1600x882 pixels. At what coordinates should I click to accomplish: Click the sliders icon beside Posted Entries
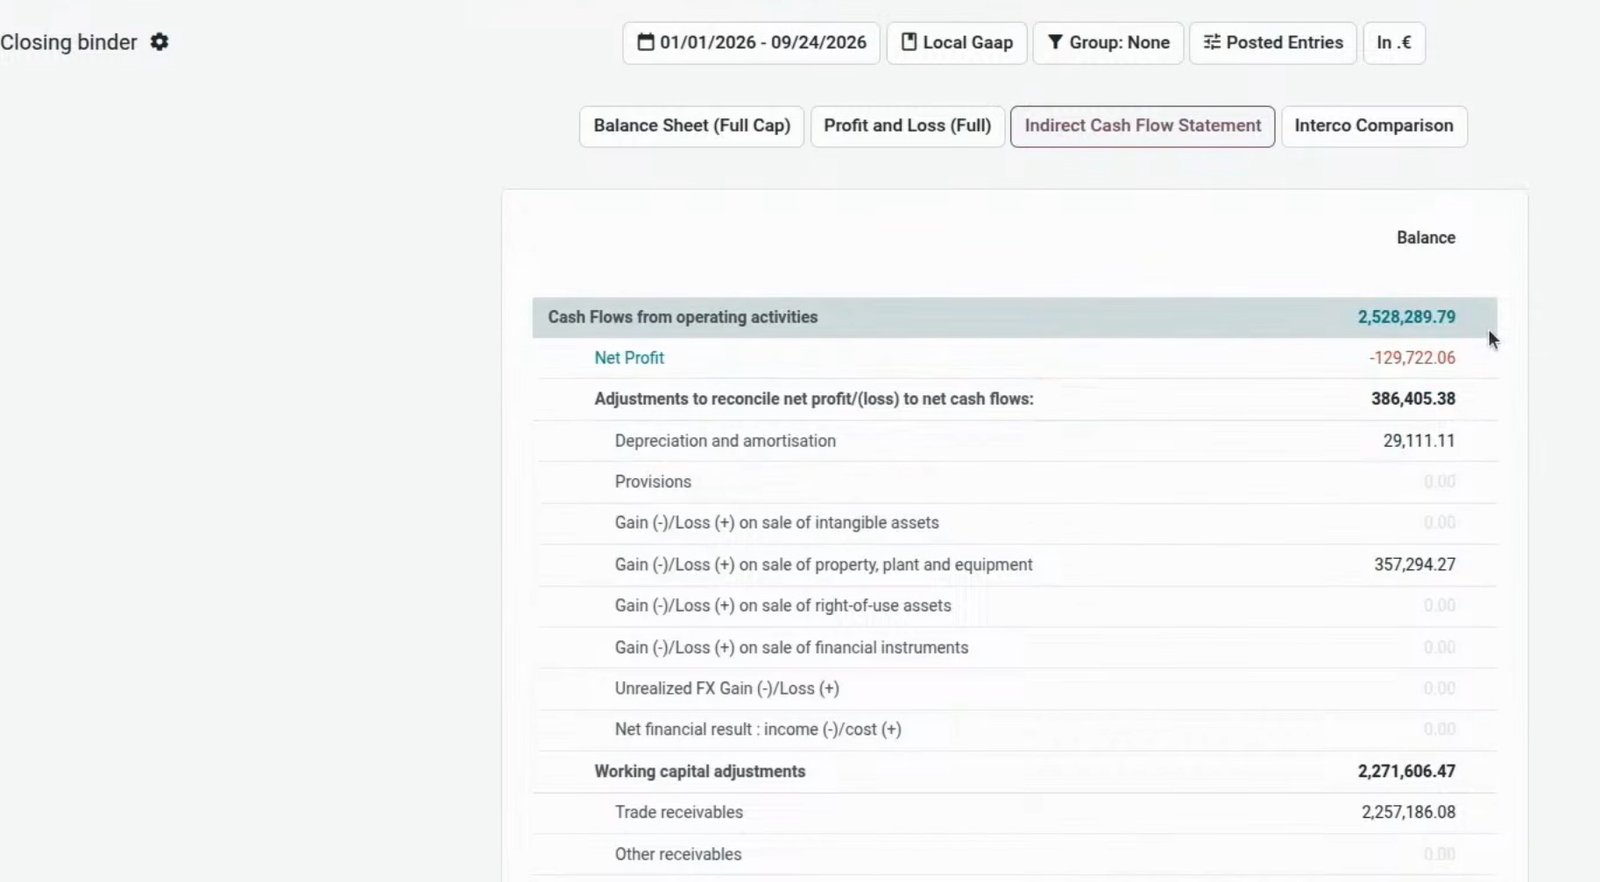(1212, 42)
